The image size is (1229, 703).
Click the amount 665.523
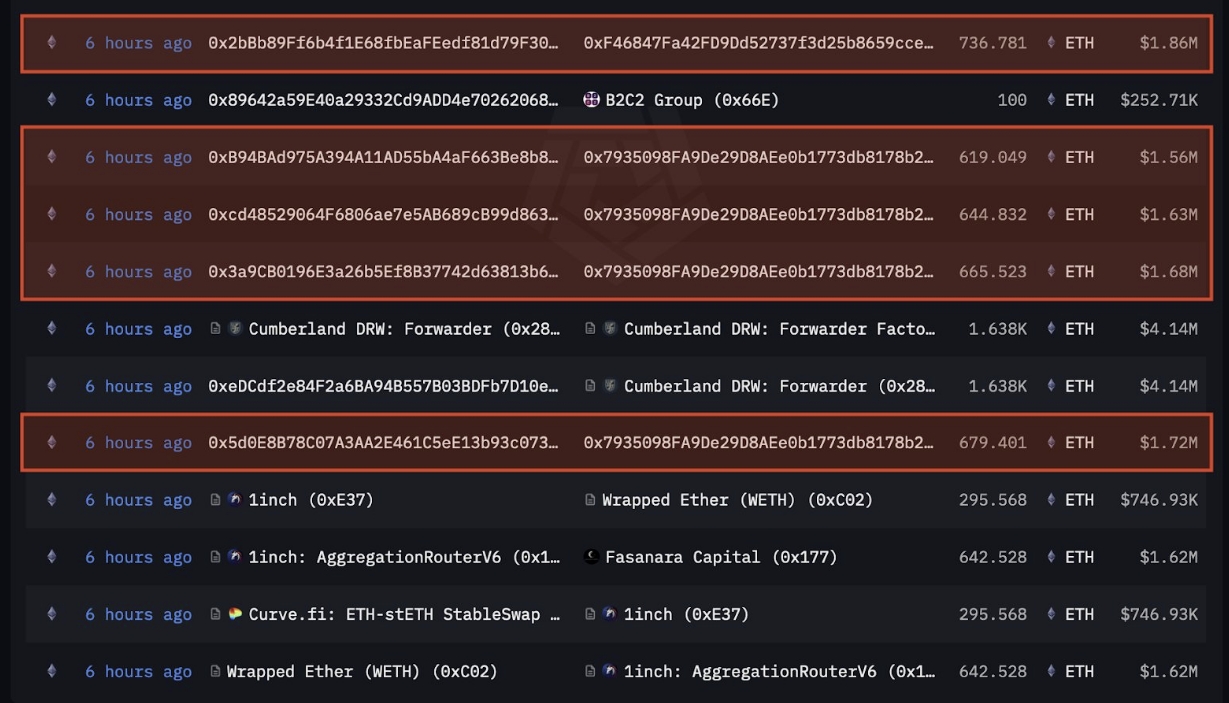coord(992,271)
